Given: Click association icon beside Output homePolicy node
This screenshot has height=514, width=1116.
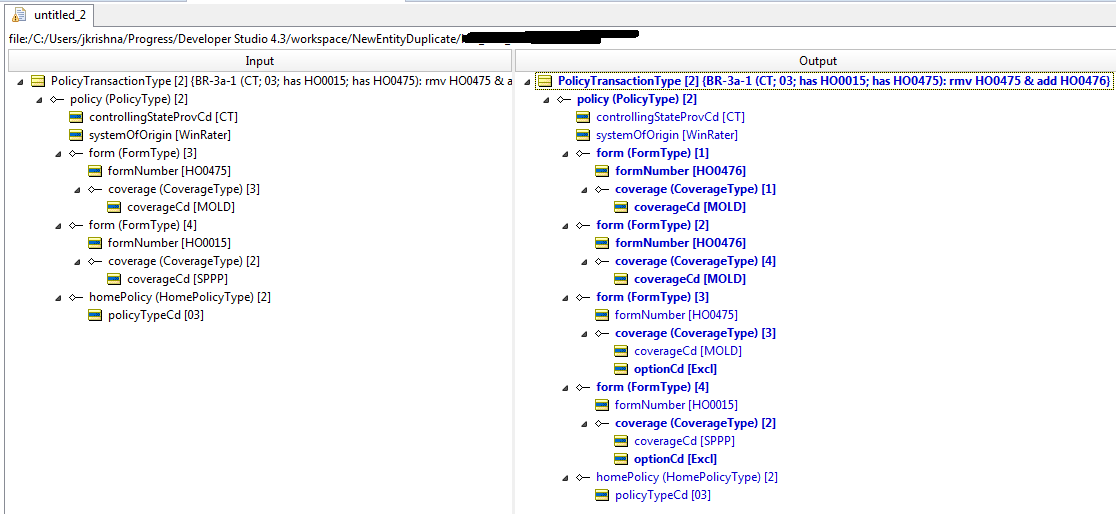Looking at the screenshot, I should (583, 478).
